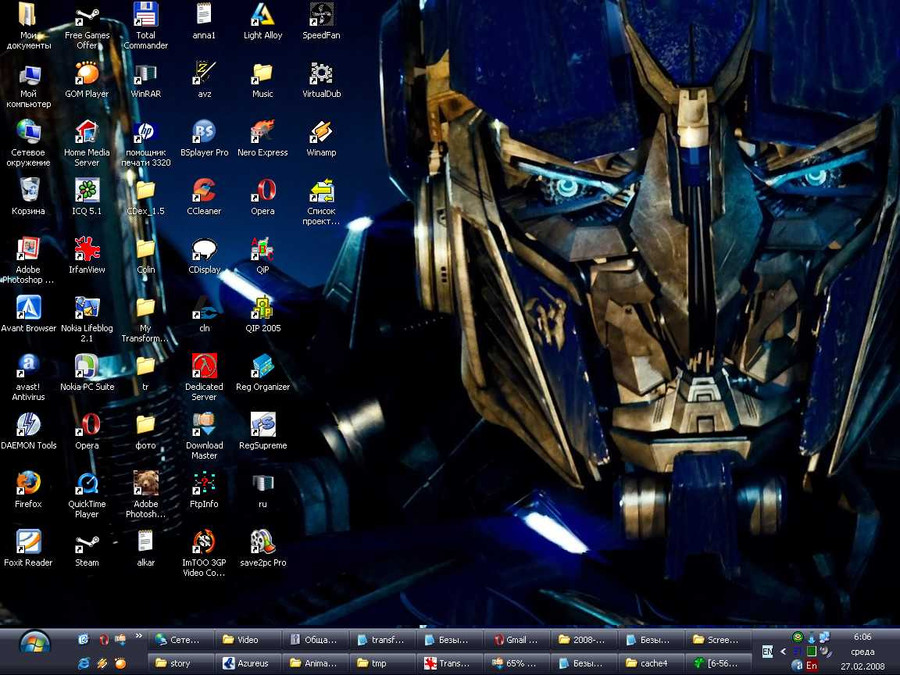Viewport: 900px width, 675px height.
Task: Open QuickTime Player shortcut
Action: coord(87,495)
